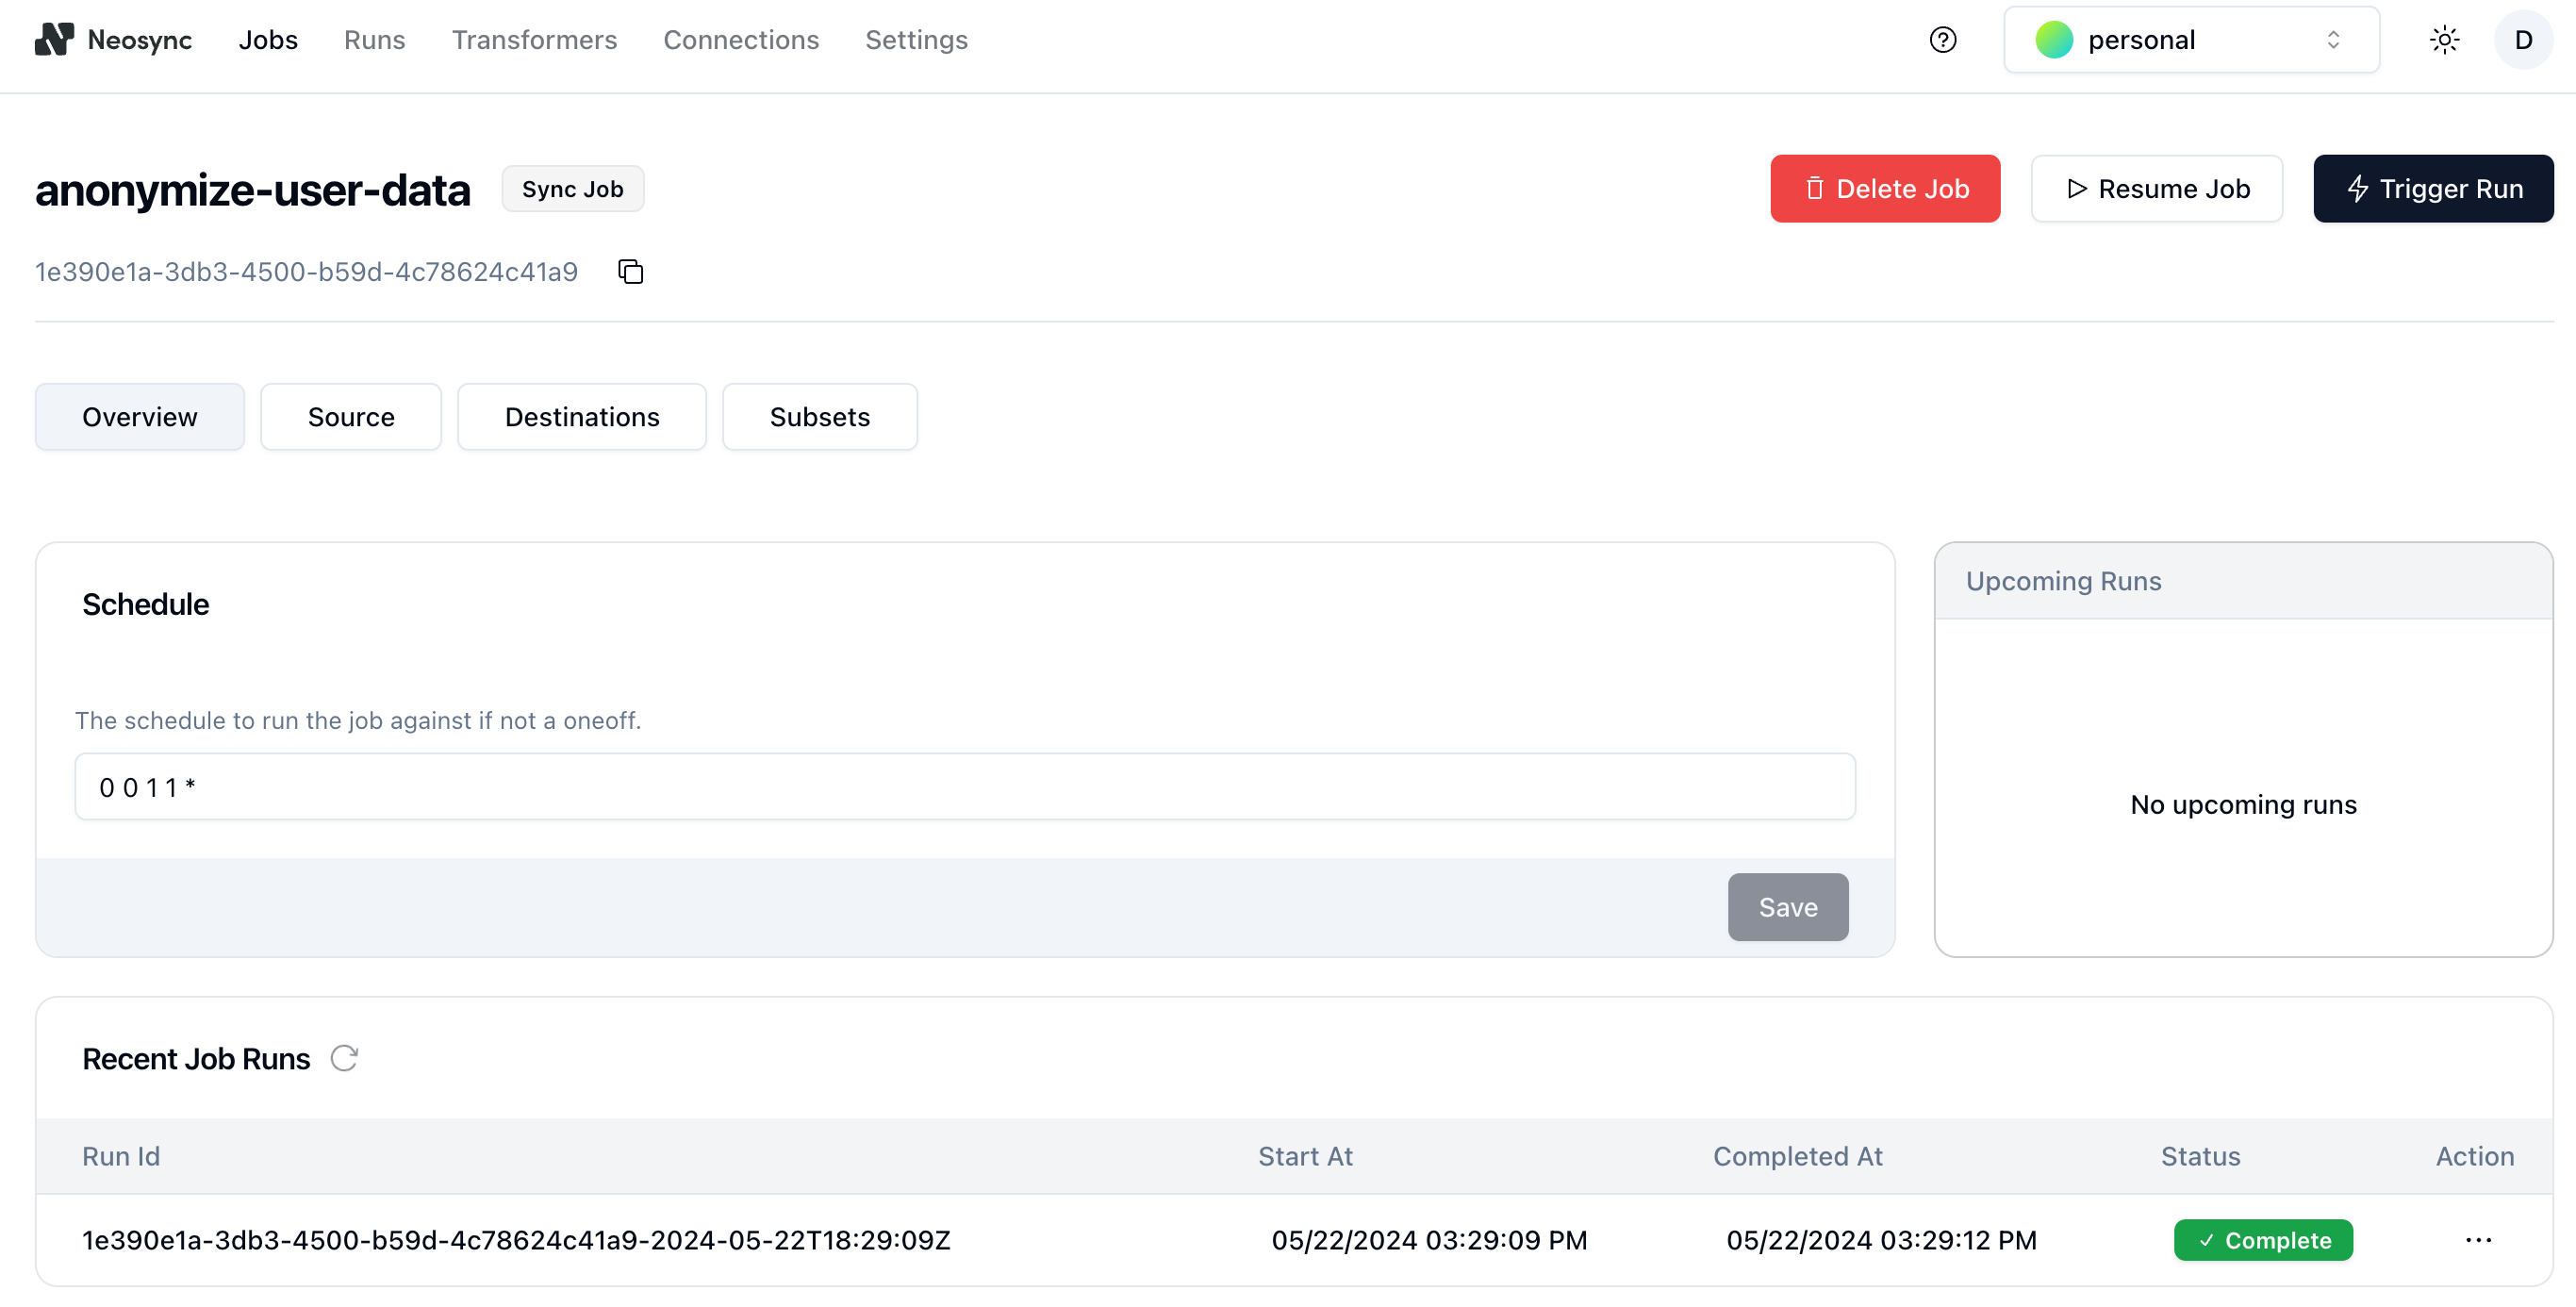The width and height of the screenshot is (2576, 1307).
Task: Switch to the Subsets tab
Action: point(819,417)
